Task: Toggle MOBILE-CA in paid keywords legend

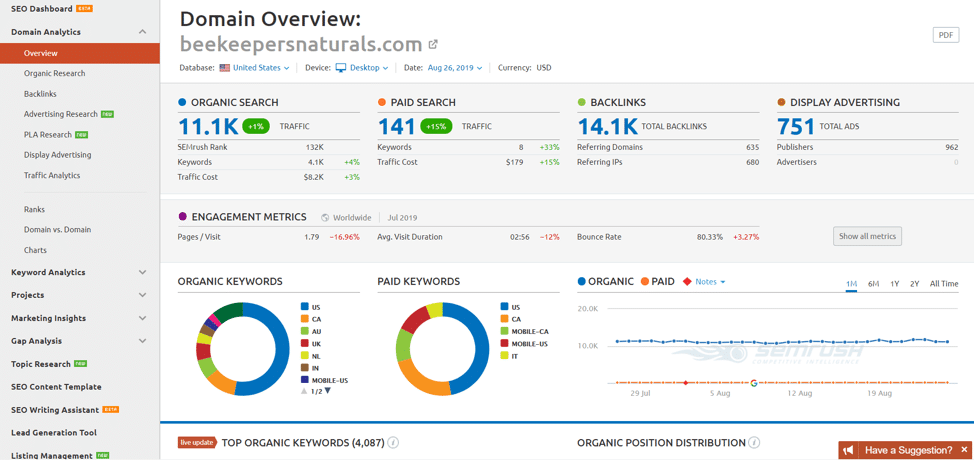Action: click(524, 331)
